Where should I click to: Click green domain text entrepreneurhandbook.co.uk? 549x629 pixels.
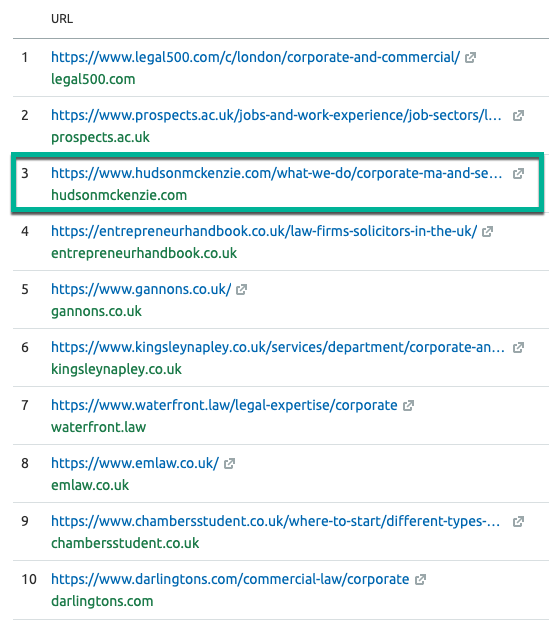(144, 253)
